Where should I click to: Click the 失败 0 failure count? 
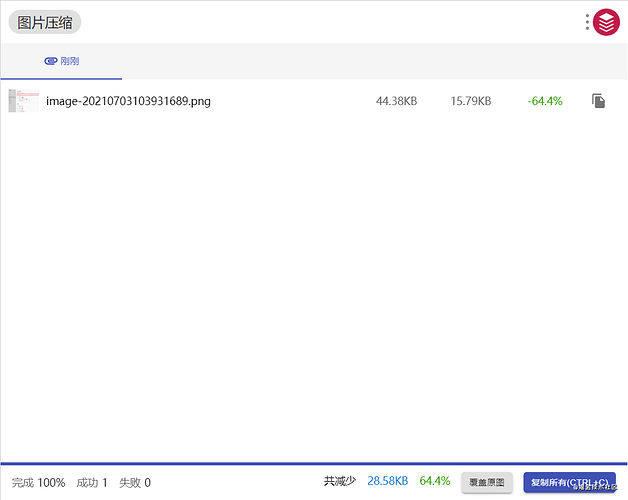(x=135, y=483)
